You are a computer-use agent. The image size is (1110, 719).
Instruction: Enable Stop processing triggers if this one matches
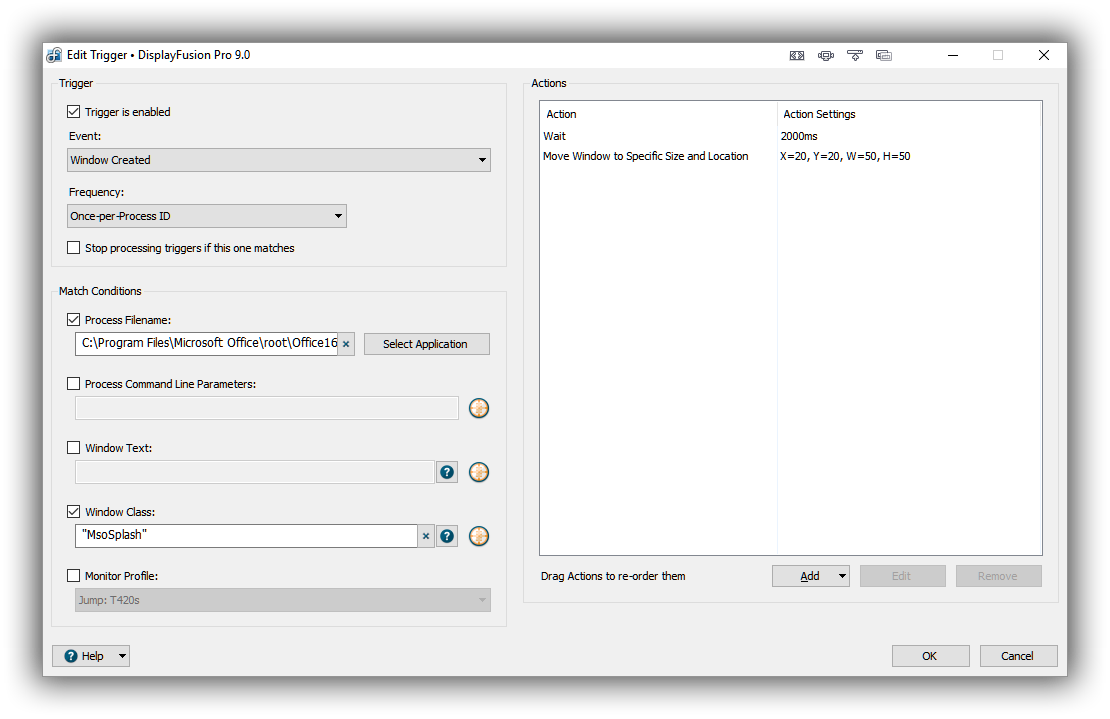(74, 248)
